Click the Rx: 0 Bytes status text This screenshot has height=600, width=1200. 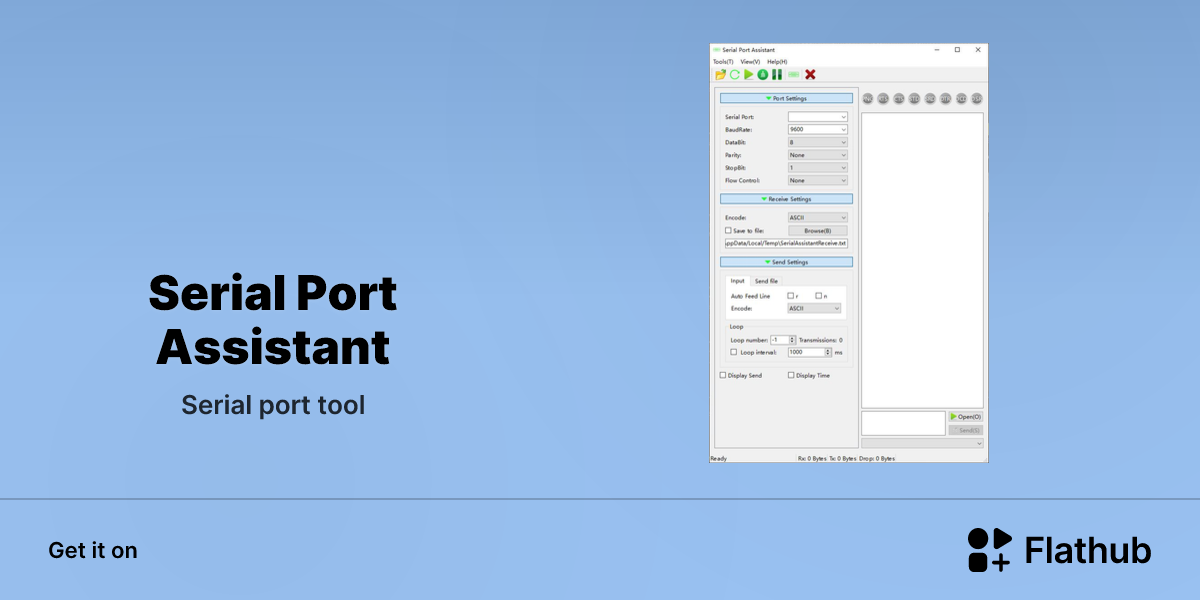pos(812,458)
